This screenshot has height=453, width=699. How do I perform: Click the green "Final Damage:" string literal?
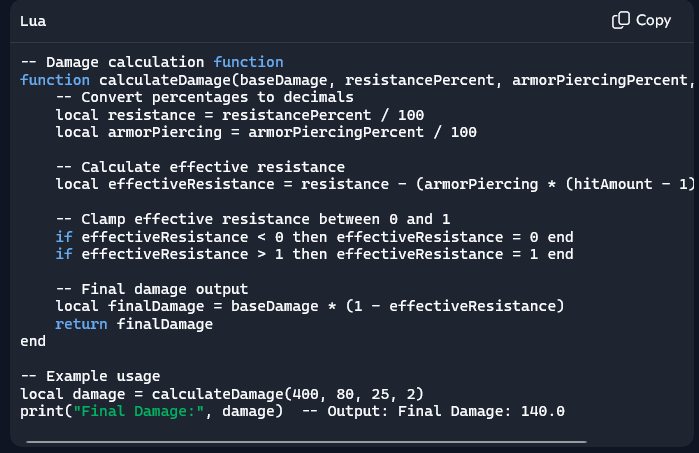(x=125, y=411)
